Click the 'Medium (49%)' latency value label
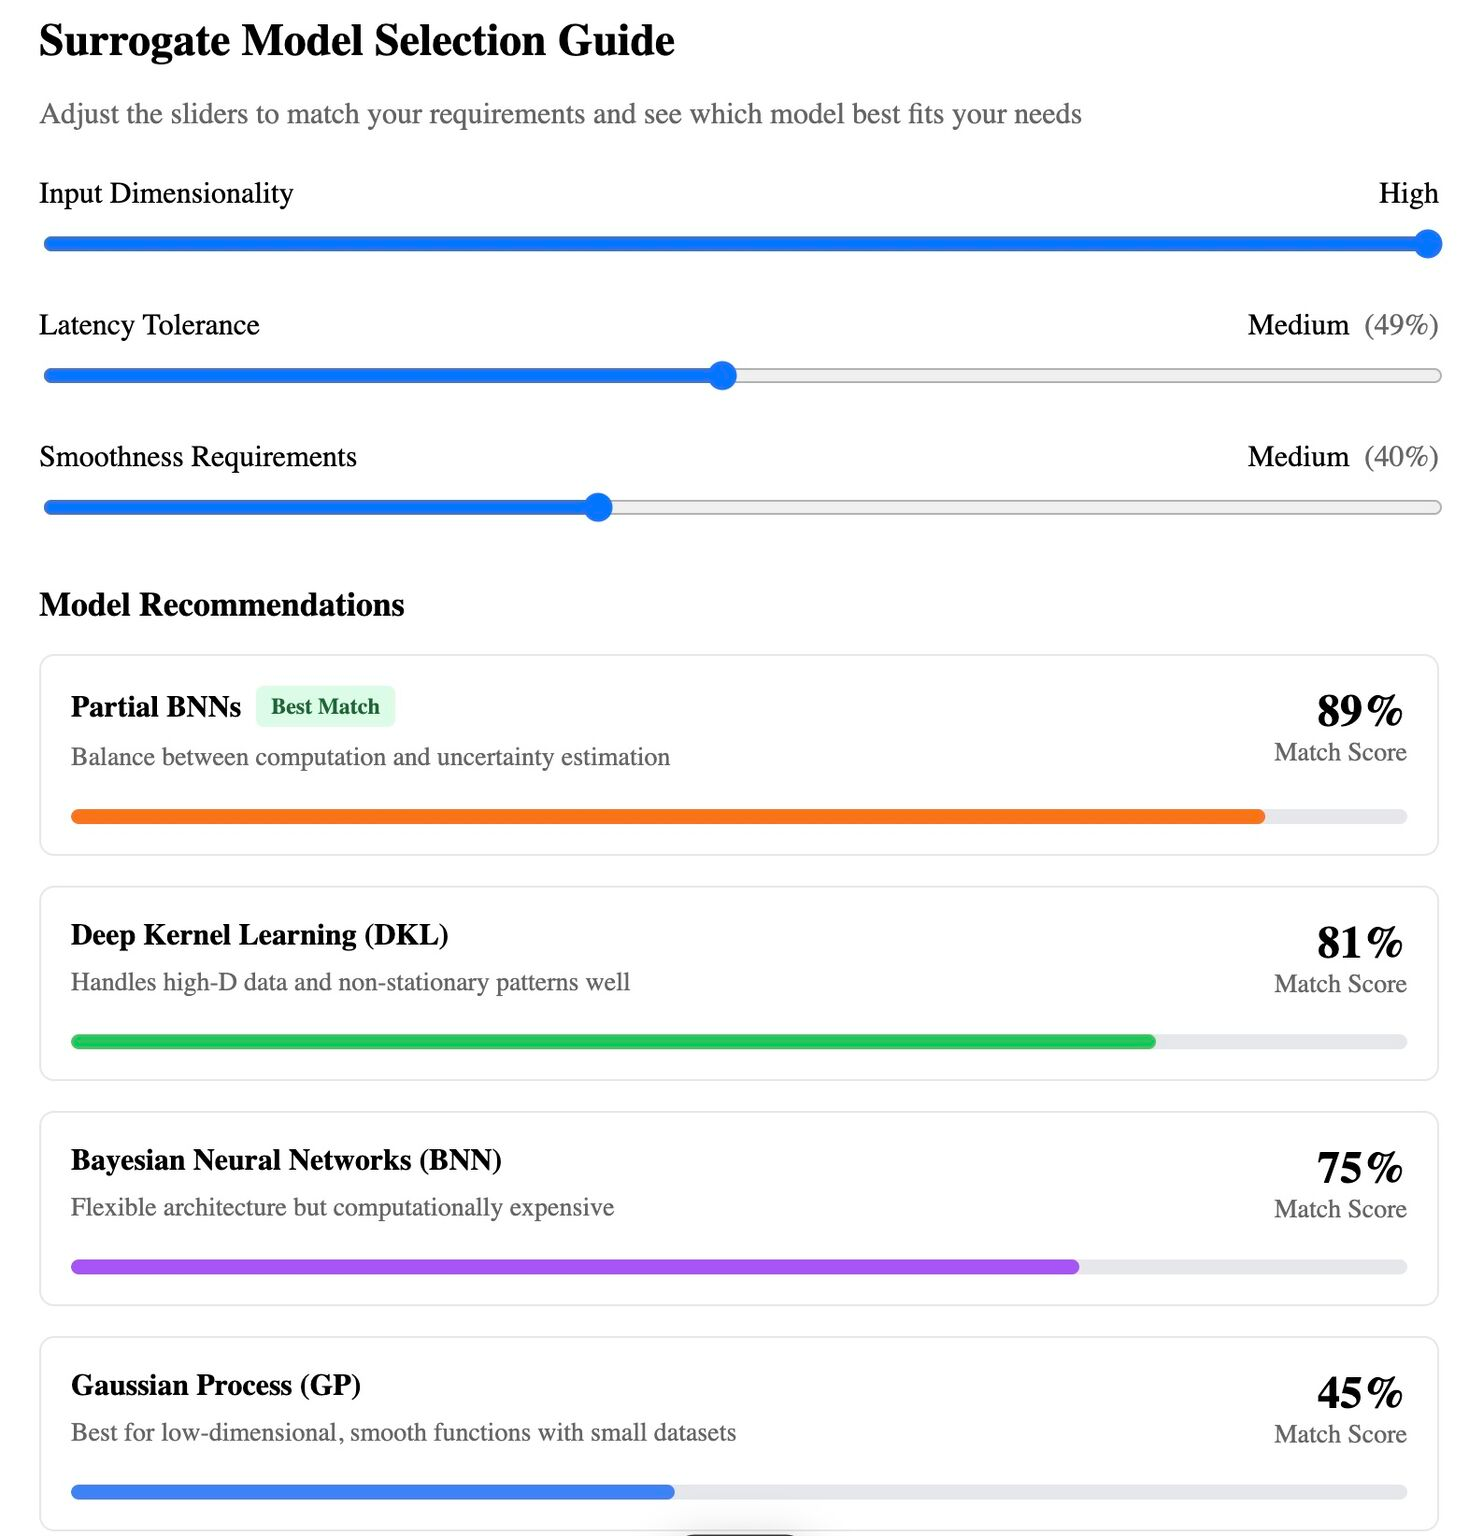 [1342, 325]
